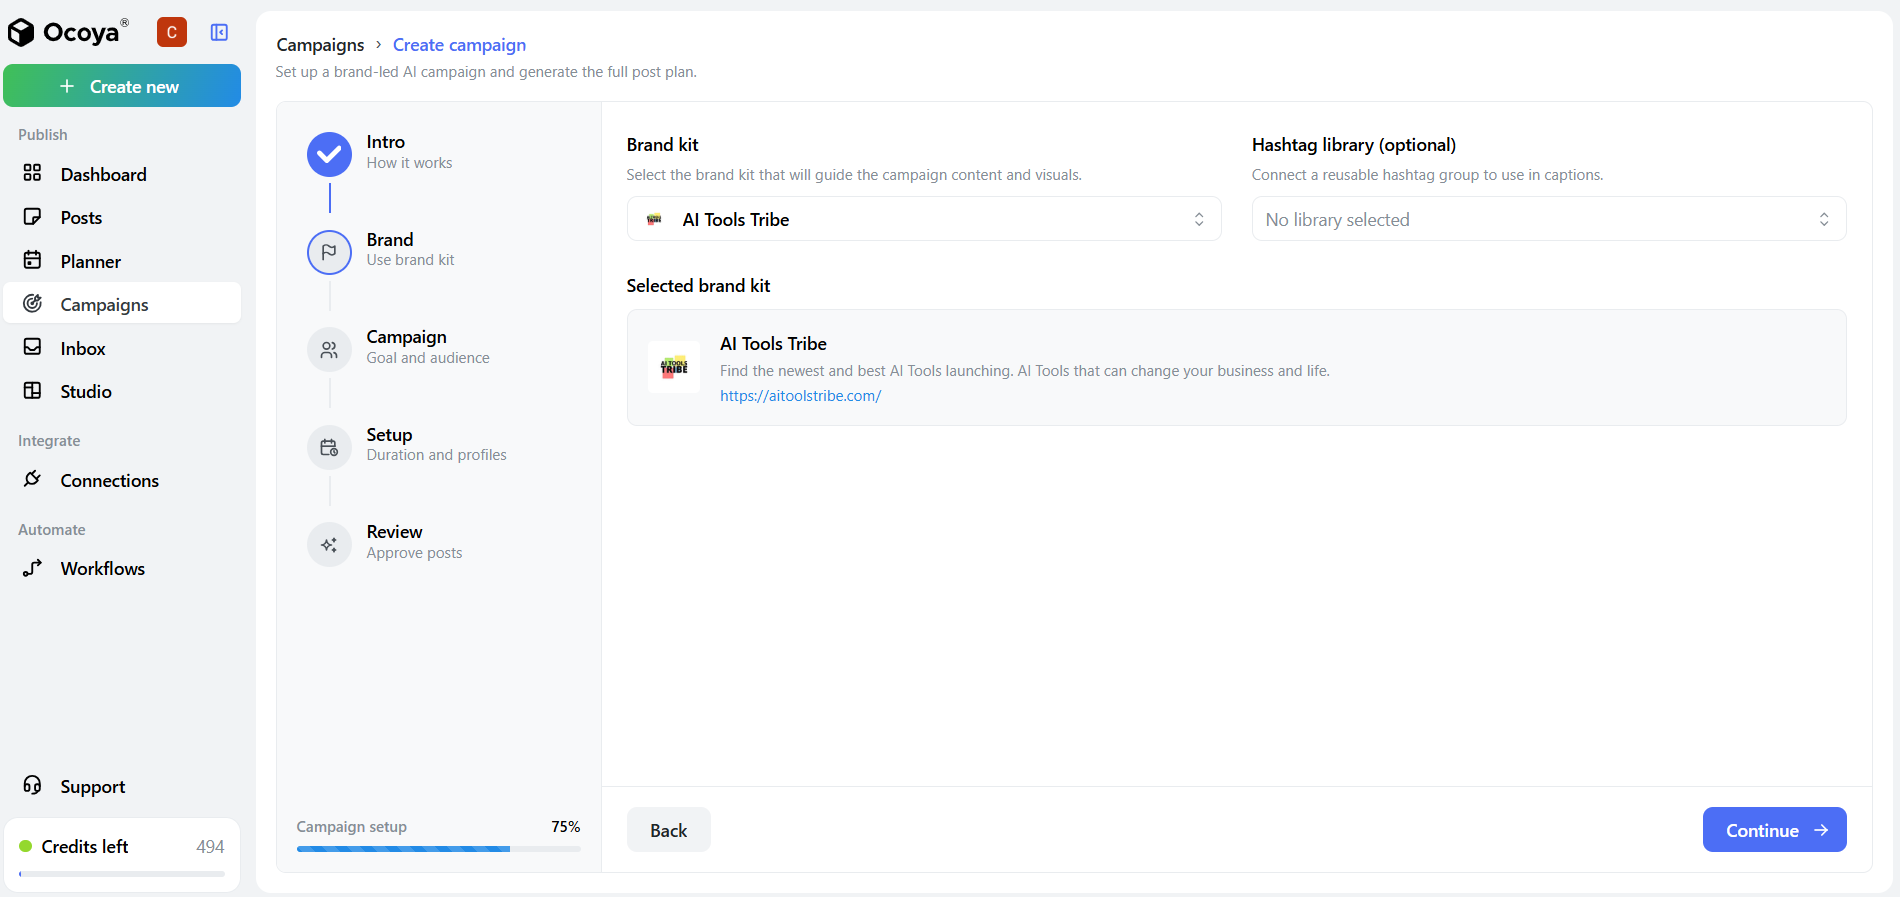Screen dimensions: 1900x897
Task: Open Support in the sidebar
Action: pyautogui.click(x=122, y=786)
